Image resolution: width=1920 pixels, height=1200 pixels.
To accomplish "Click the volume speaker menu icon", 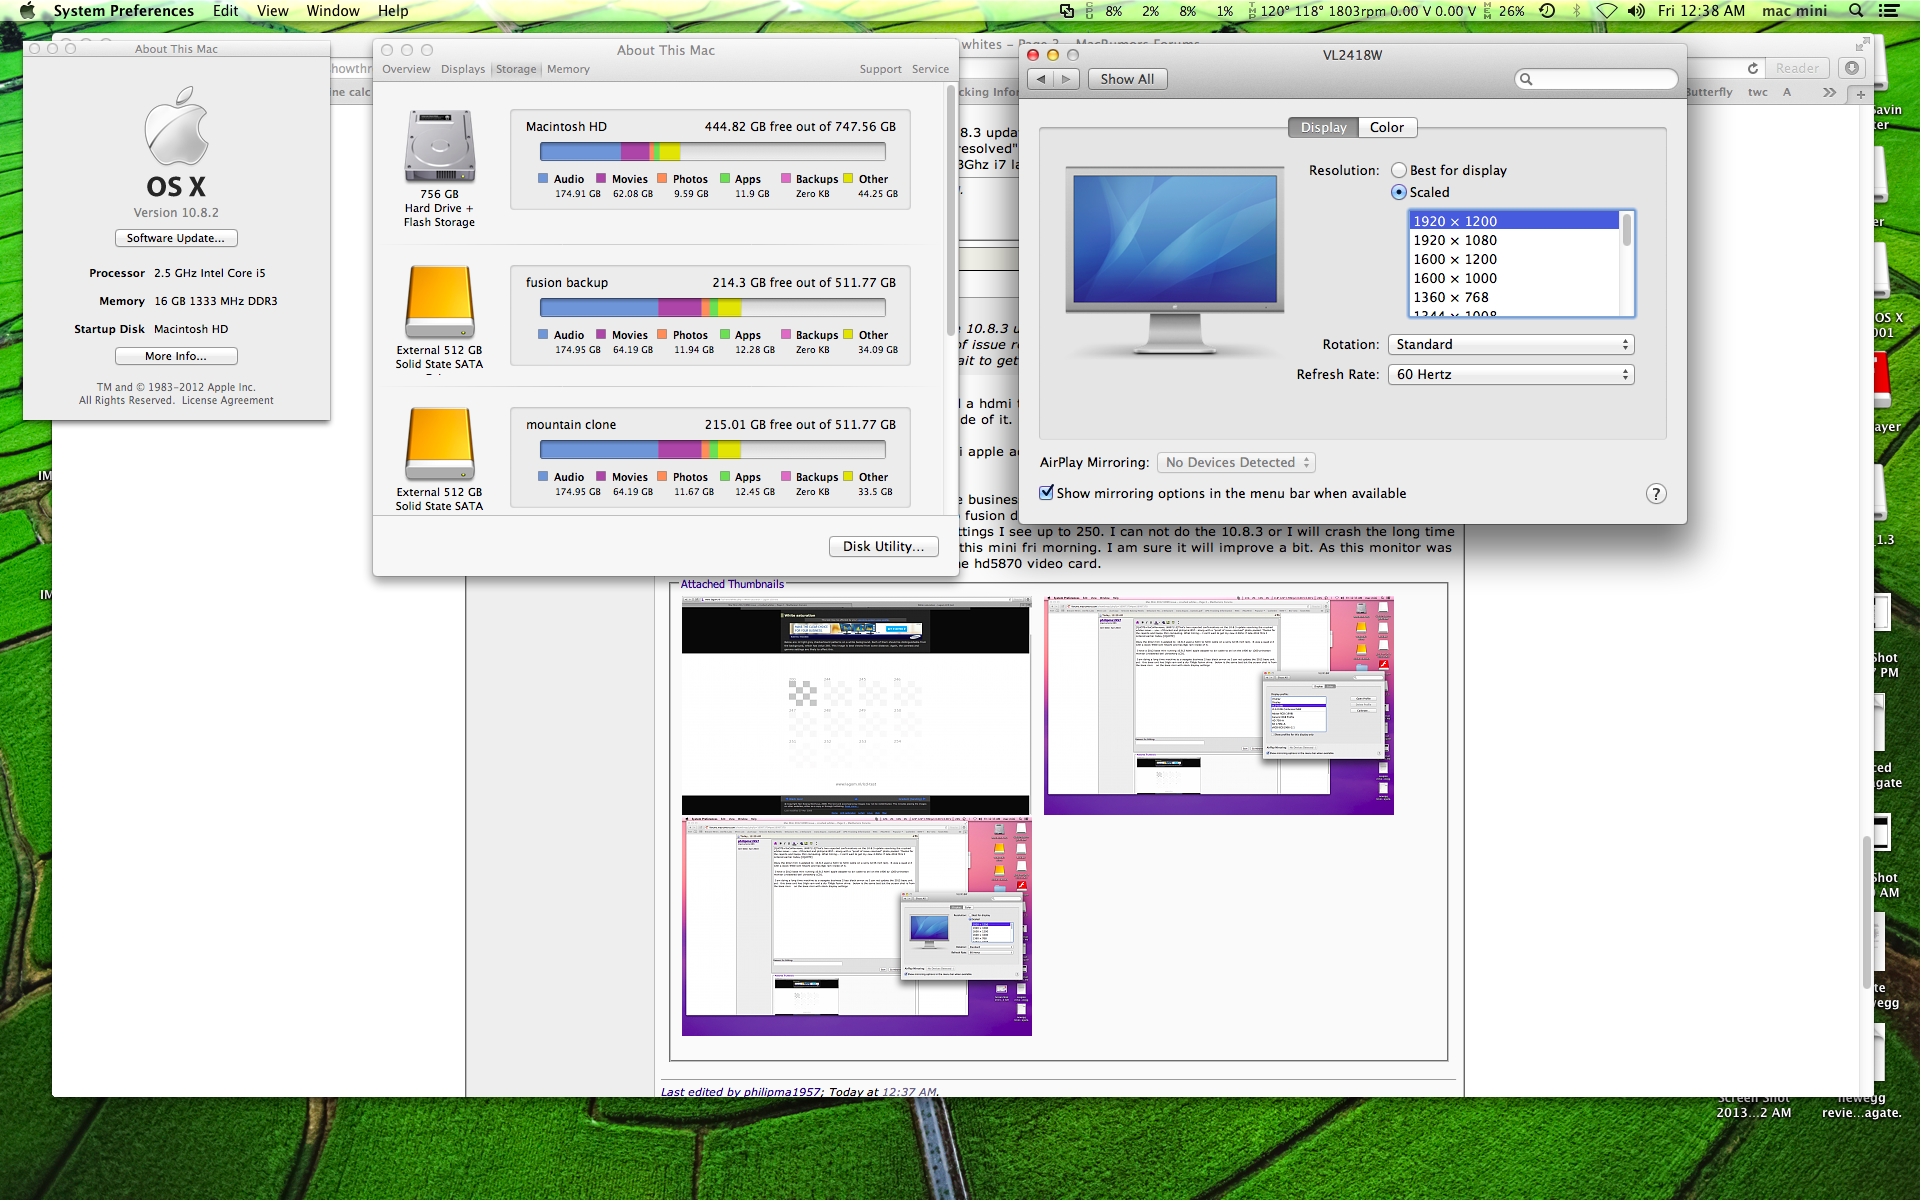I will (x=1636, y=11).
